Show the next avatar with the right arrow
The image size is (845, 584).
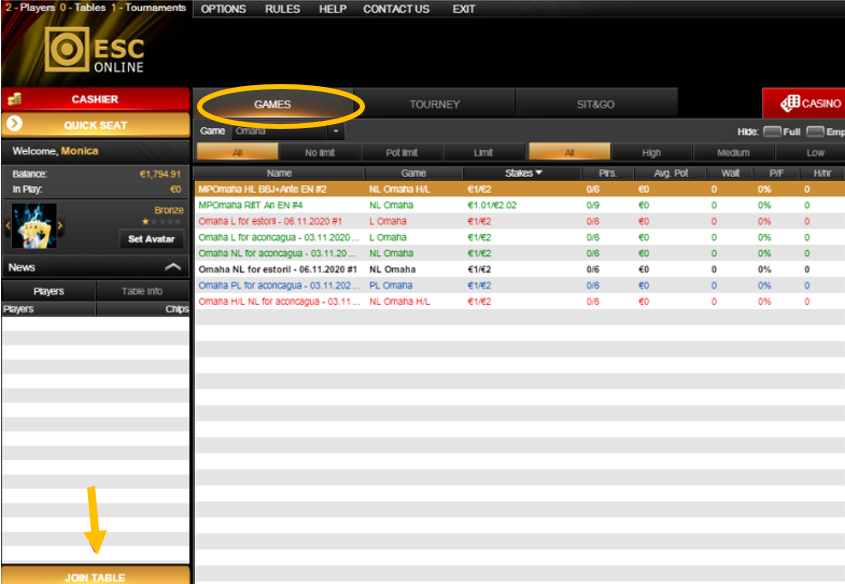[60, 226]
